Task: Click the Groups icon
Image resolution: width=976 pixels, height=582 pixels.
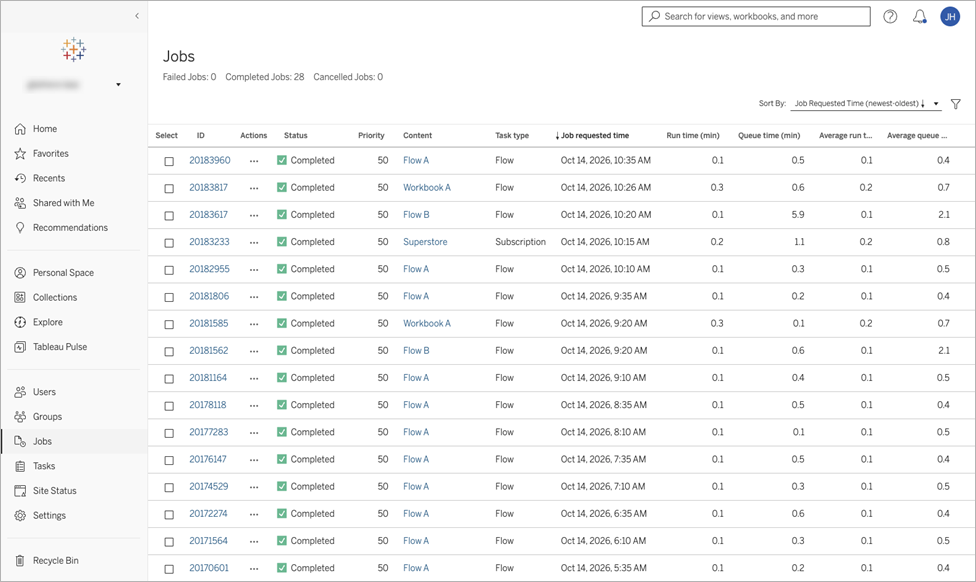Action: (x=21, y=416)
